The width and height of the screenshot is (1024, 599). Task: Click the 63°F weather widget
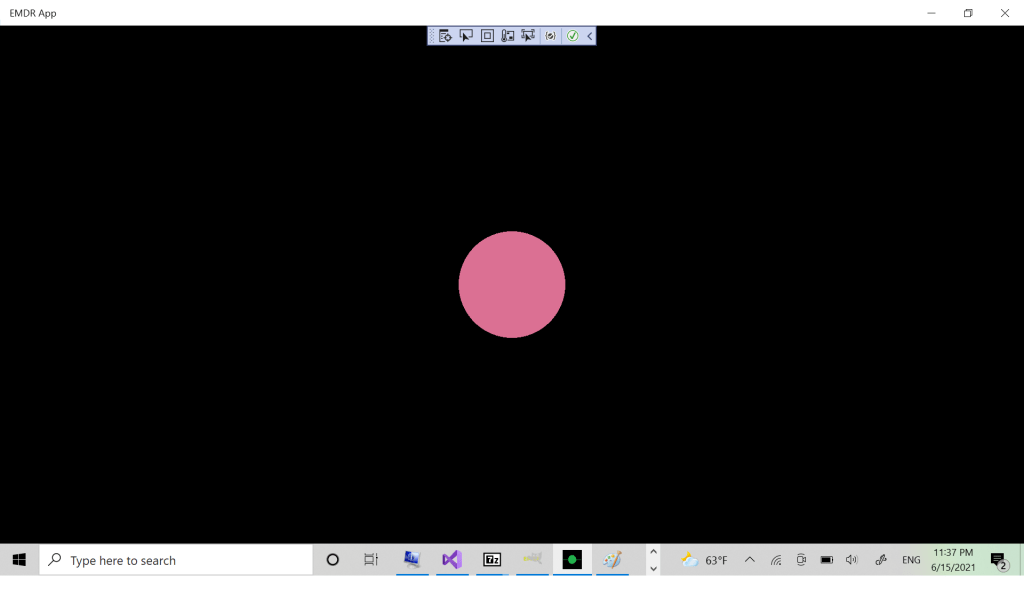(x=704, y=560)
